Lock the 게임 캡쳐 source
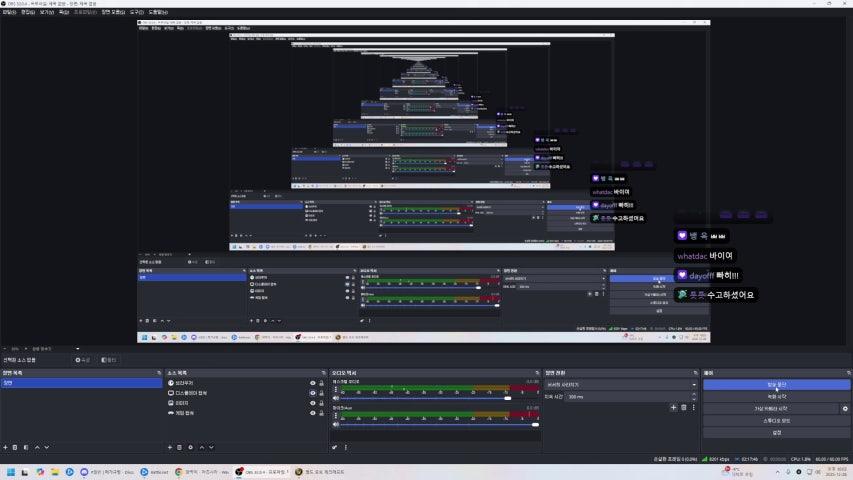853x480 pixels. (322, 413)
